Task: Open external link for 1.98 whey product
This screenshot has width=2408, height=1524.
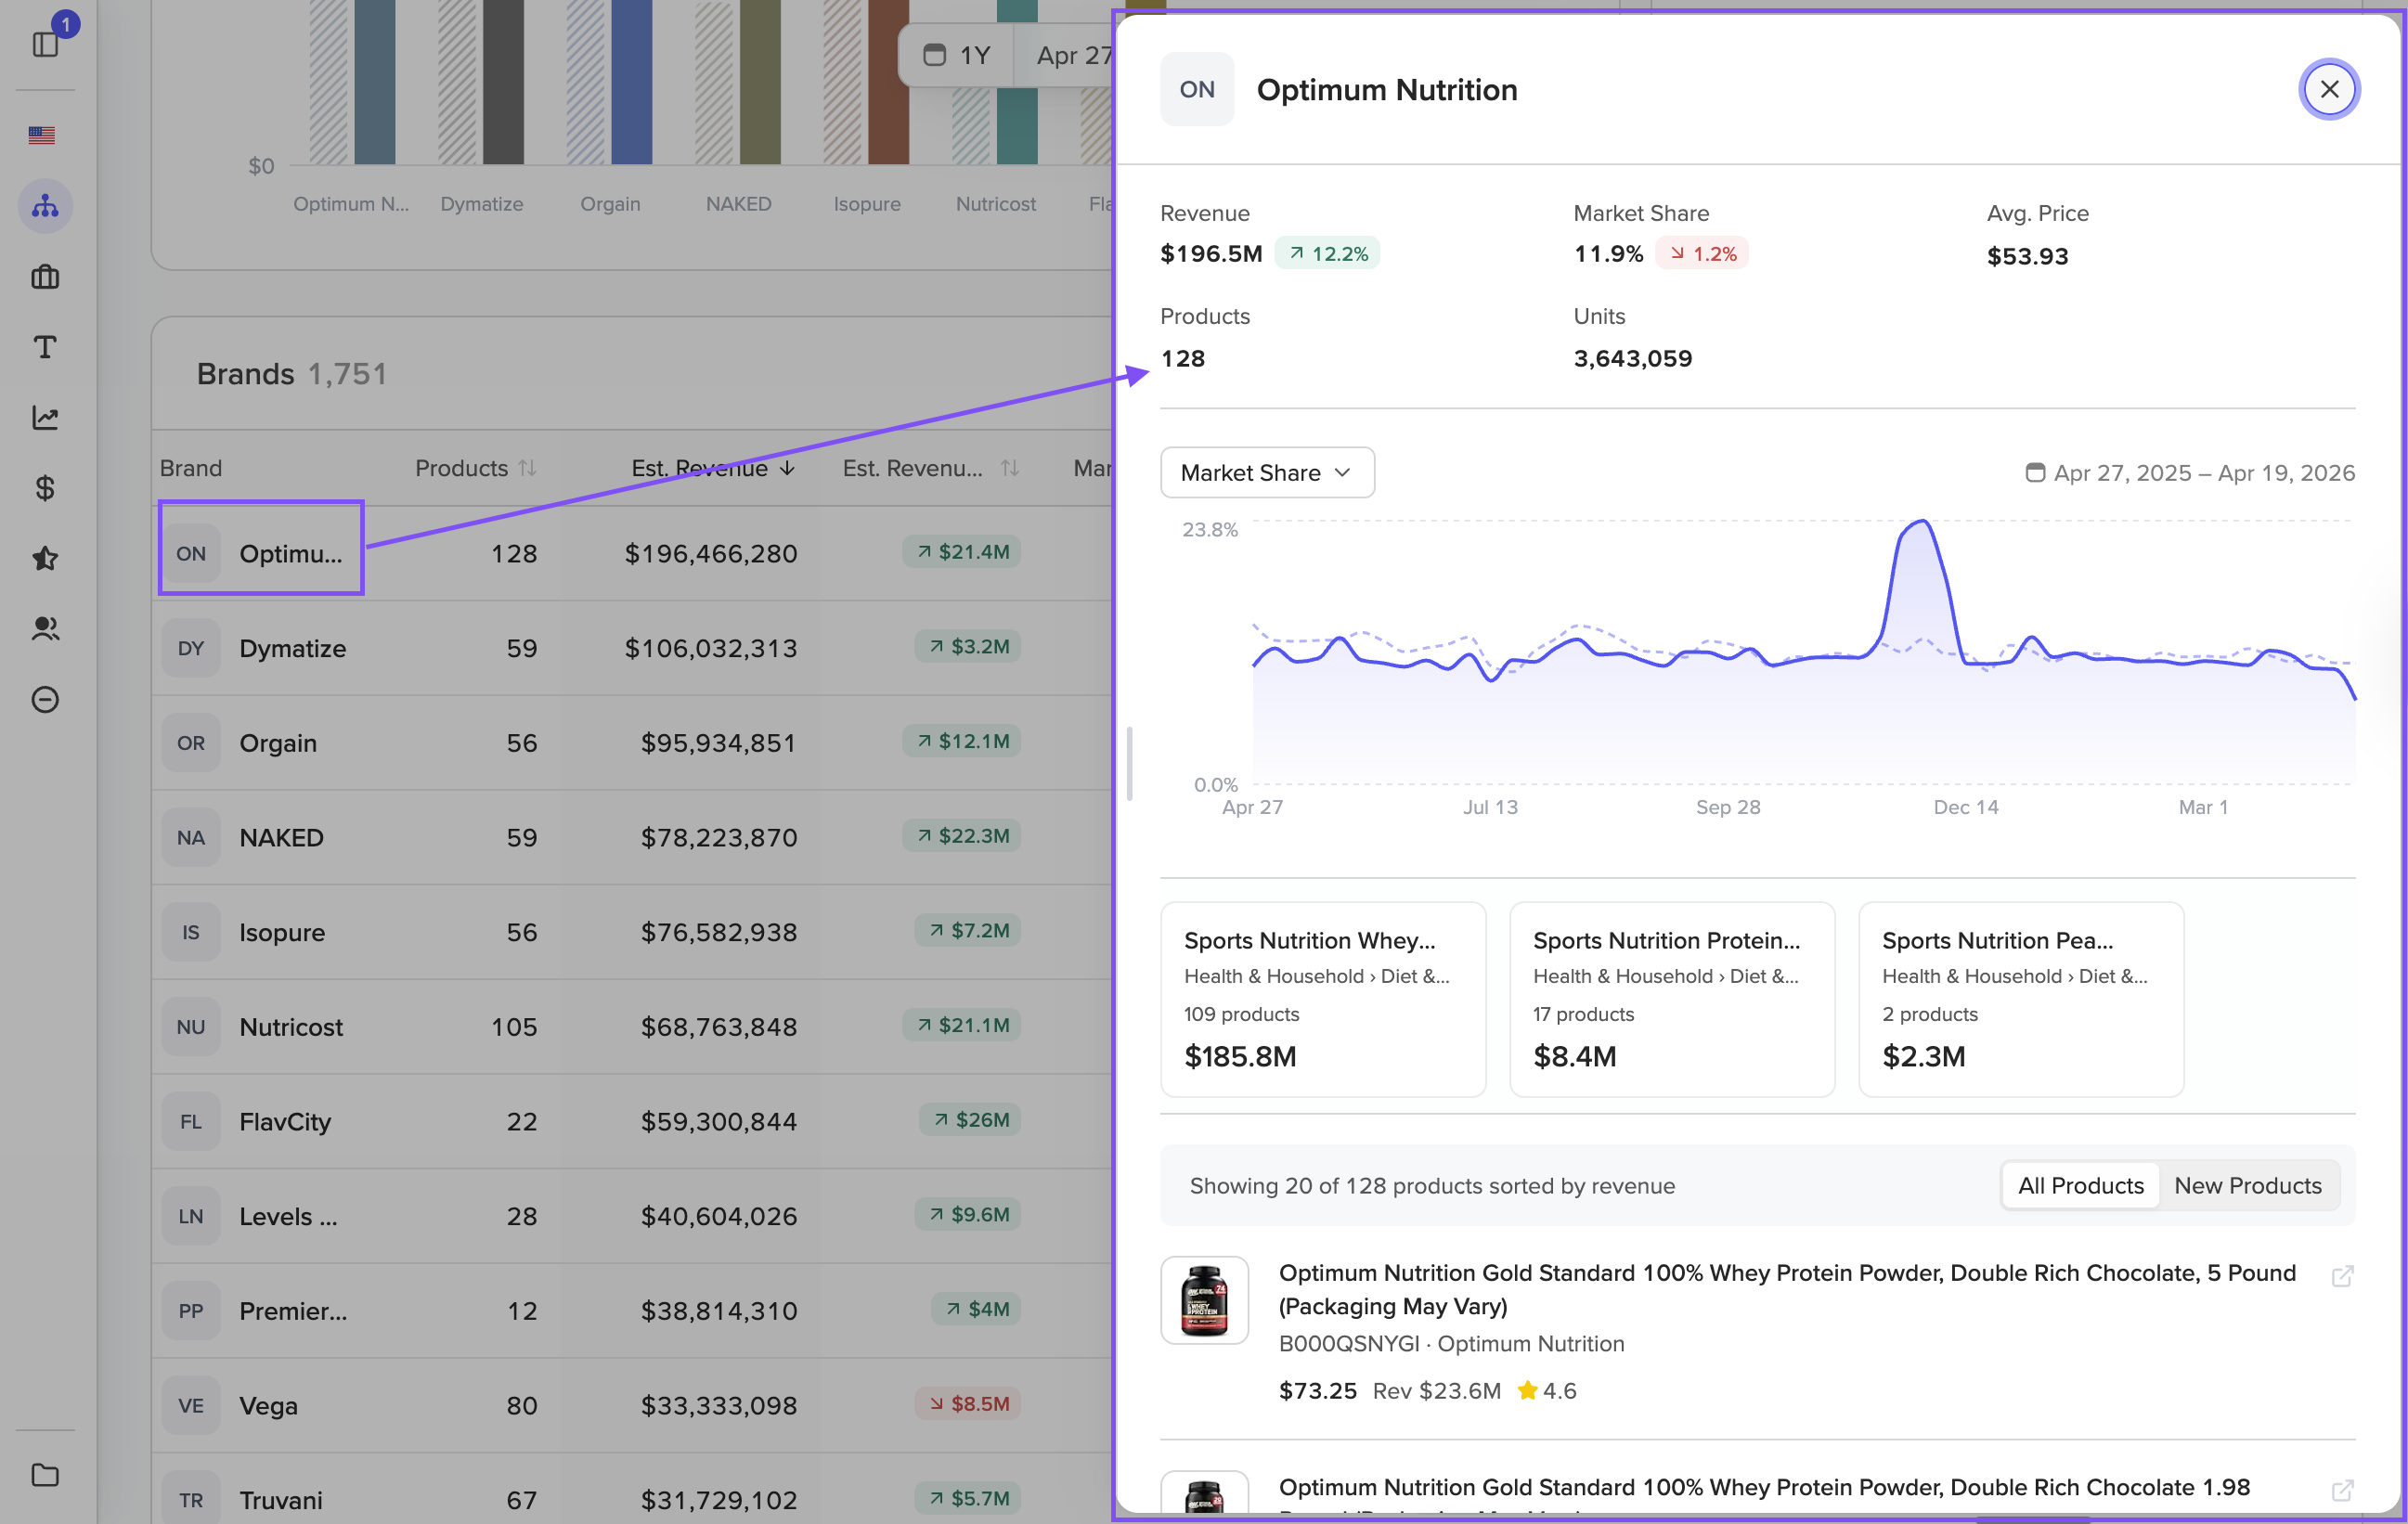Action: (2342, 1490)
